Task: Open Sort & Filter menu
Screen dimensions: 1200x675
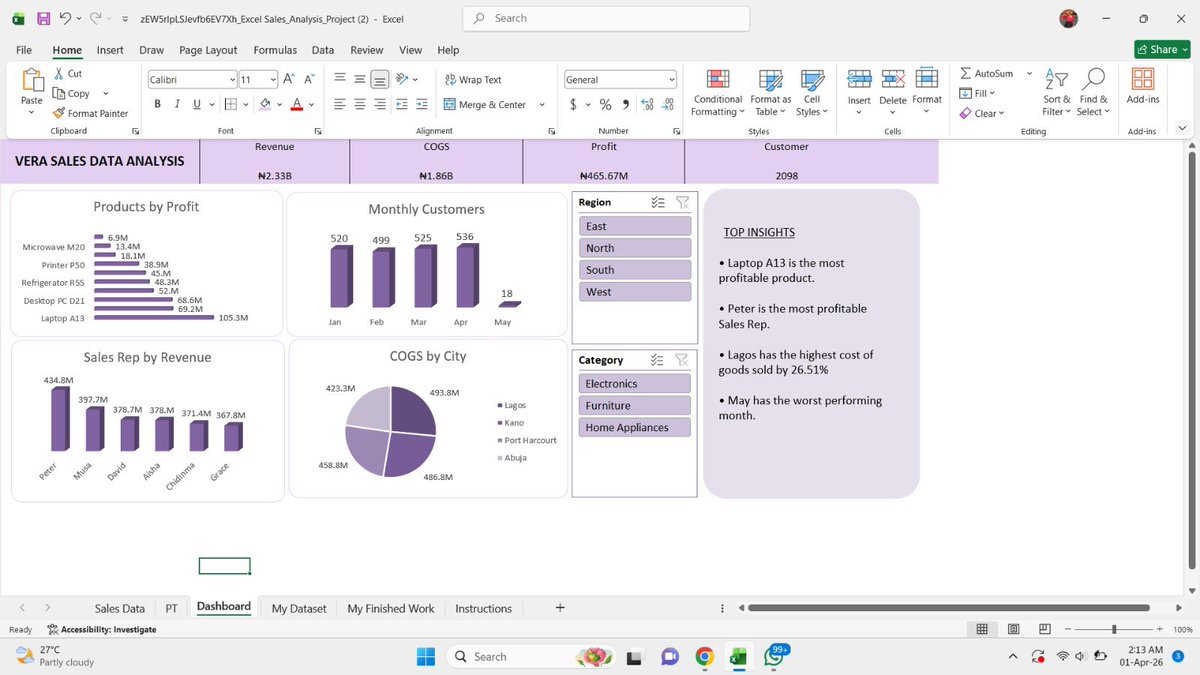Action: click(x=1056, y=92)
